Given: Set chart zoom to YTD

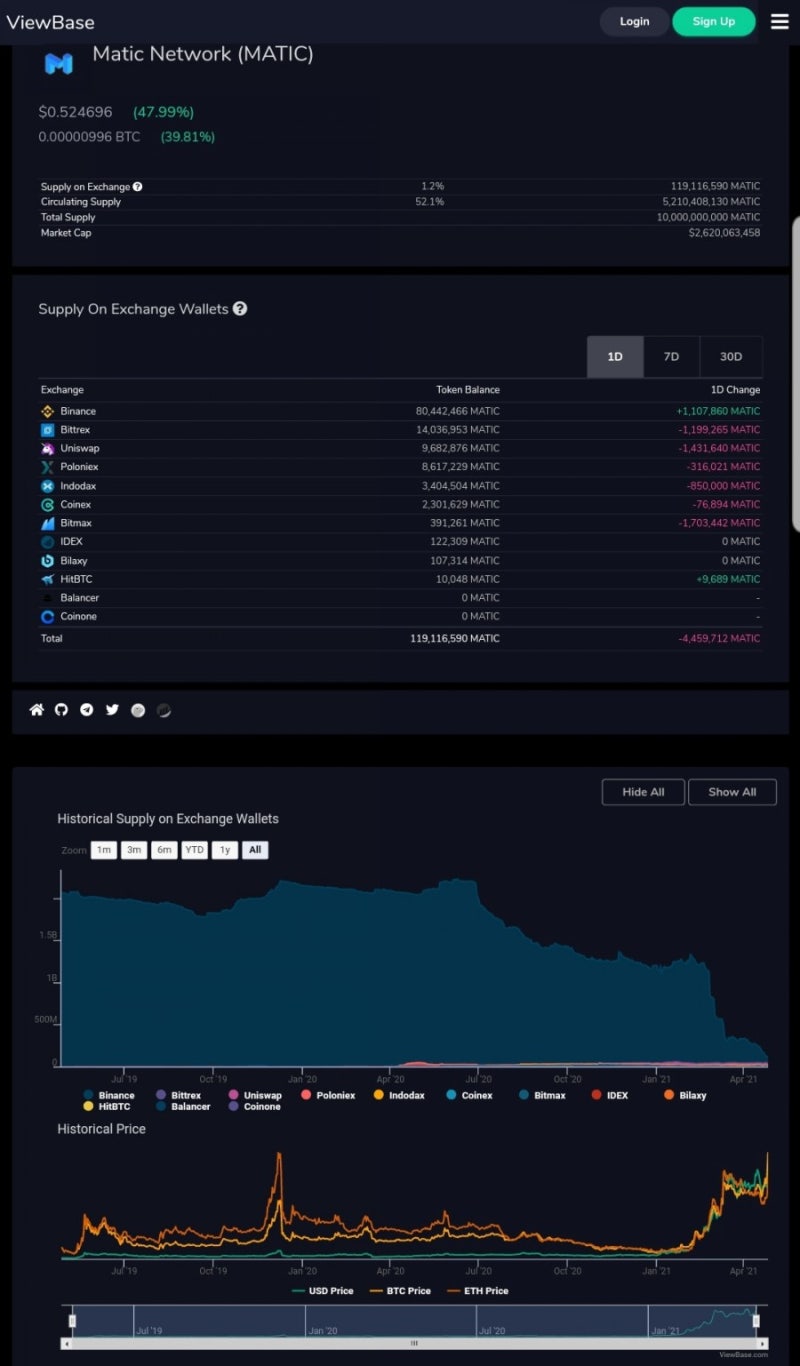Looking at the screenshot, I should [194, 850].
